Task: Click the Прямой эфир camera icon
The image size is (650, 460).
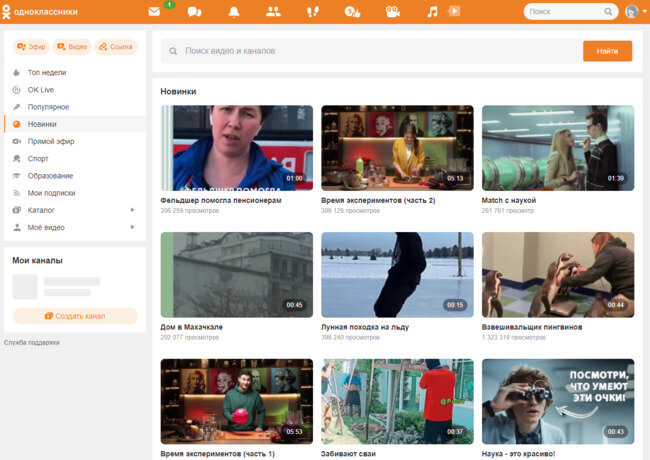Action: coord(17,141)
